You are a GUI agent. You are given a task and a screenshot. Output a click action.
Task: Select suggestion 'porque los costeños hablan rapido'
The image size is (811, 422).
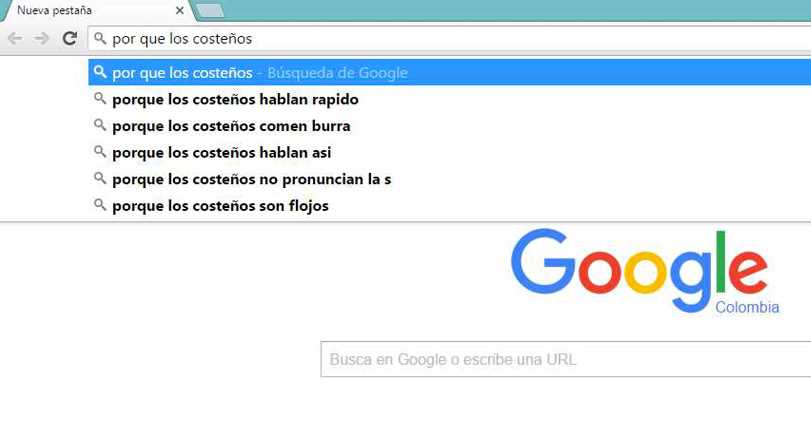click(x=449, y=99)
